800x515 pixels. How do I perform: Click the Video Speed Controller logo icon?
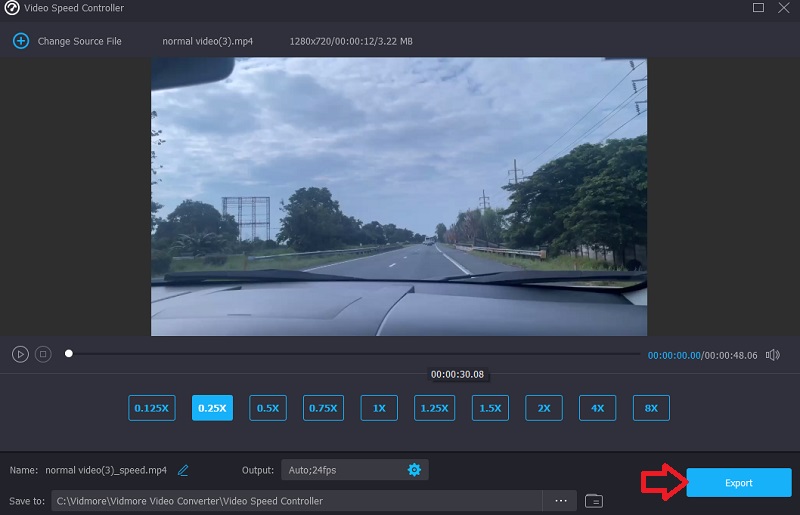tap(12, 9)
